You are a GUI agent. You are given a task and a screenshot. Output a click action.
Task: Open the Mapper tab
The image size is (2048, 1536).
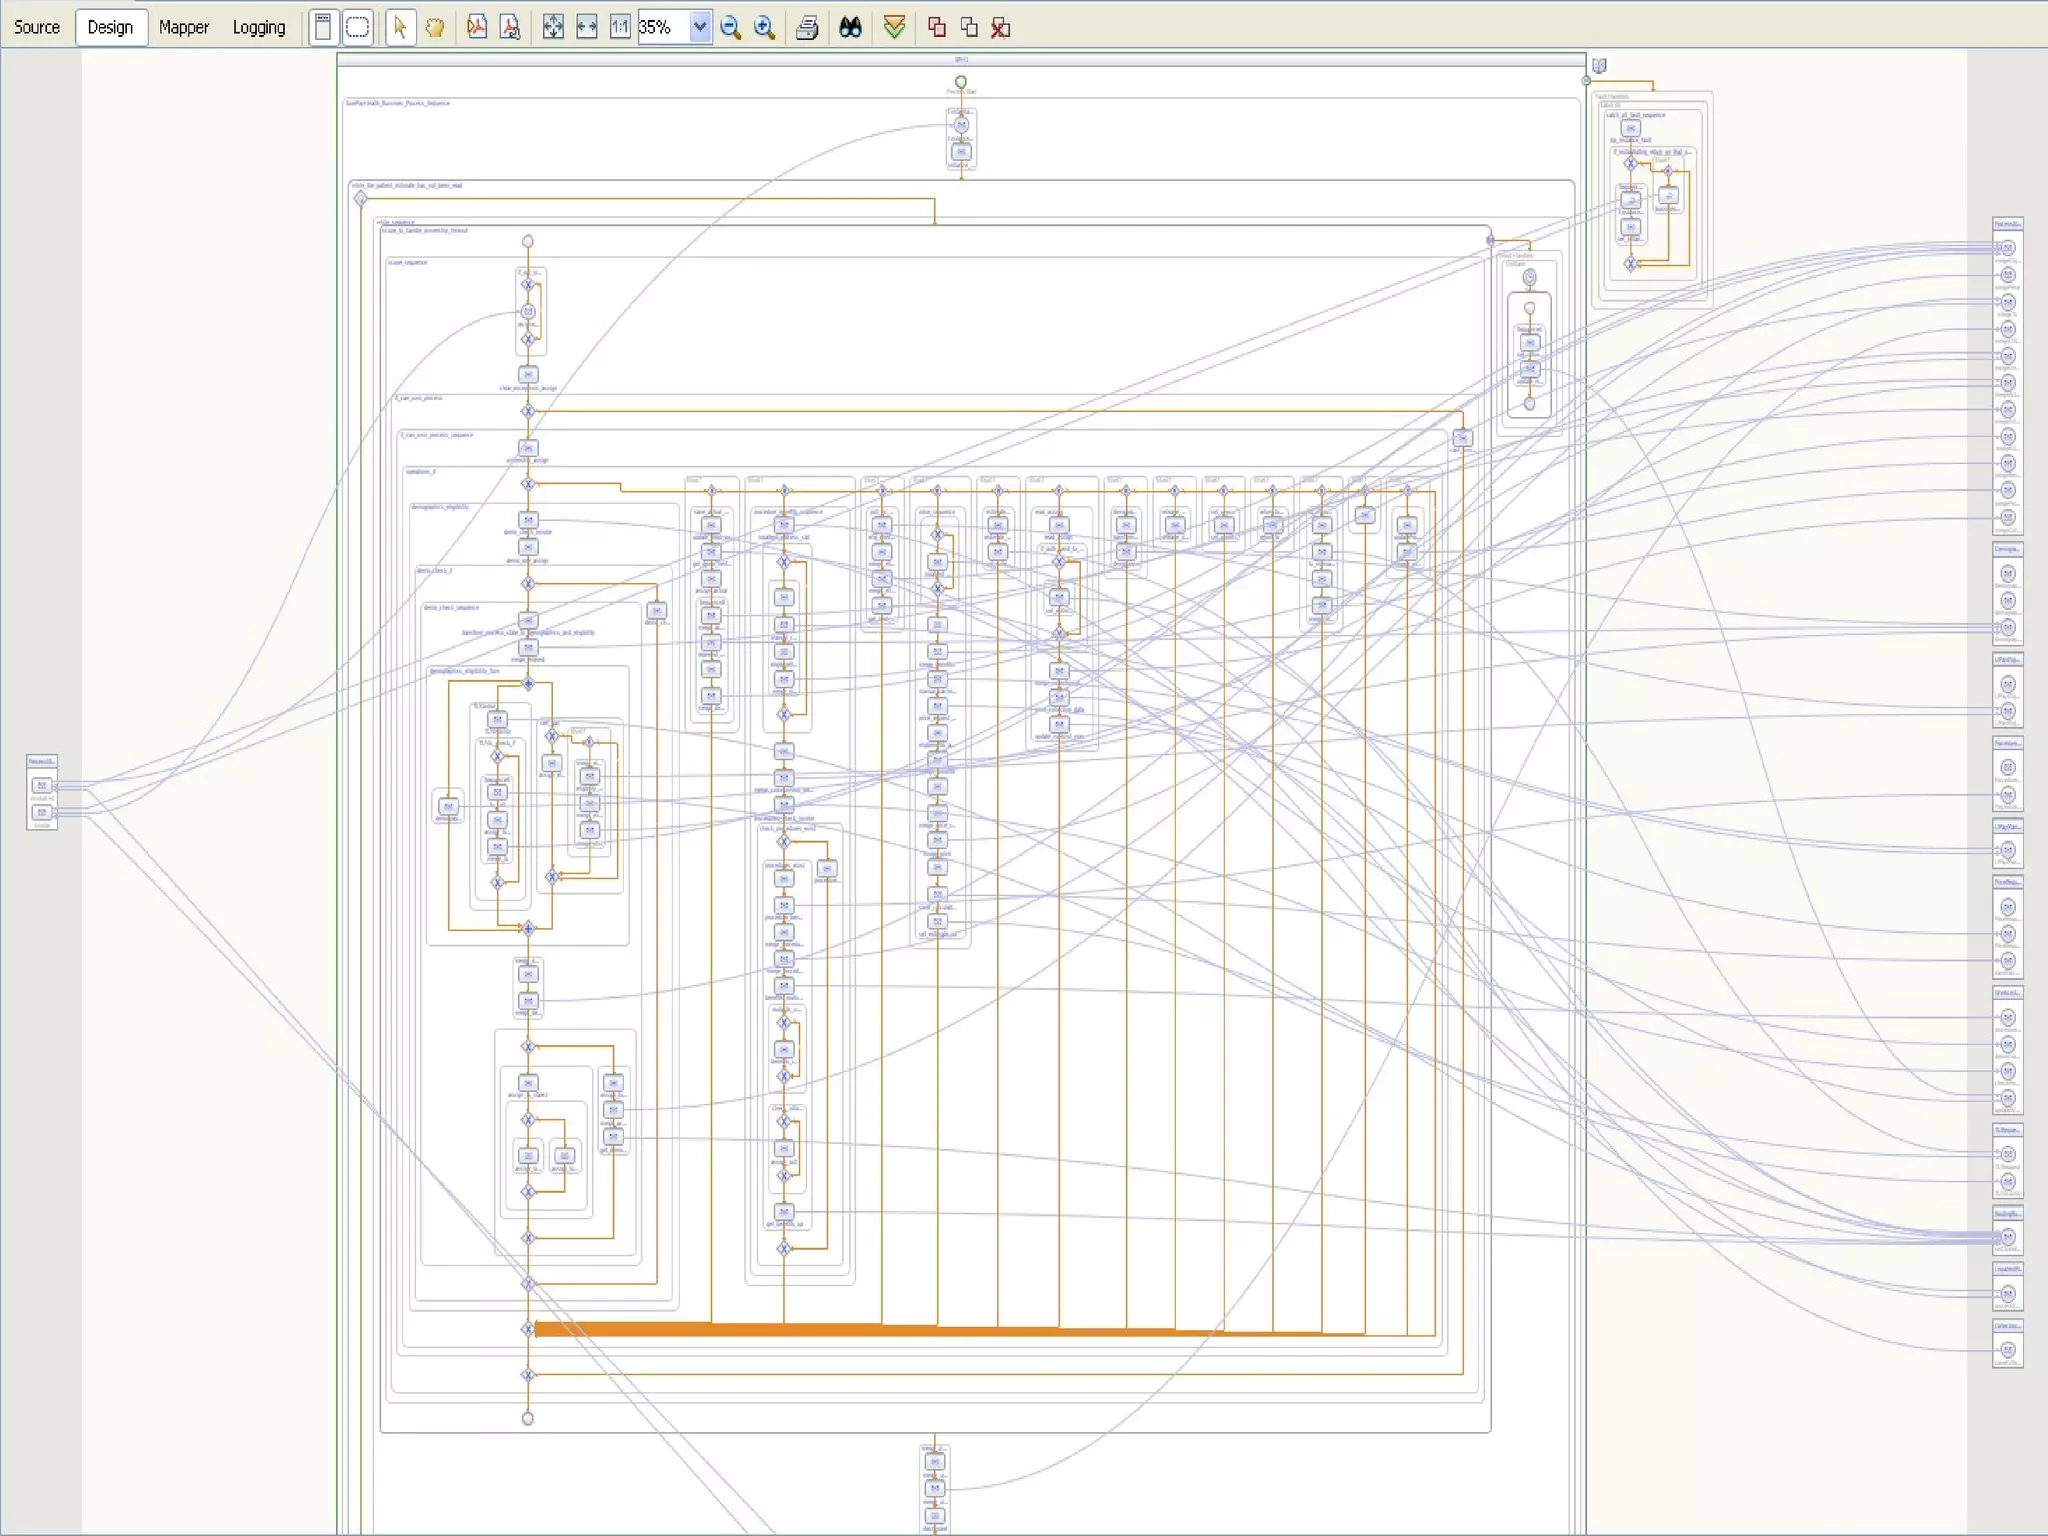pyautogui.click(x=184, y=27)
